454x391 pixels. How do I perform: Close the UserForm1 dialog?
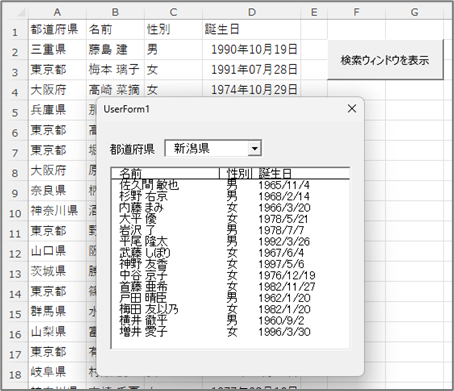(352, 108)
